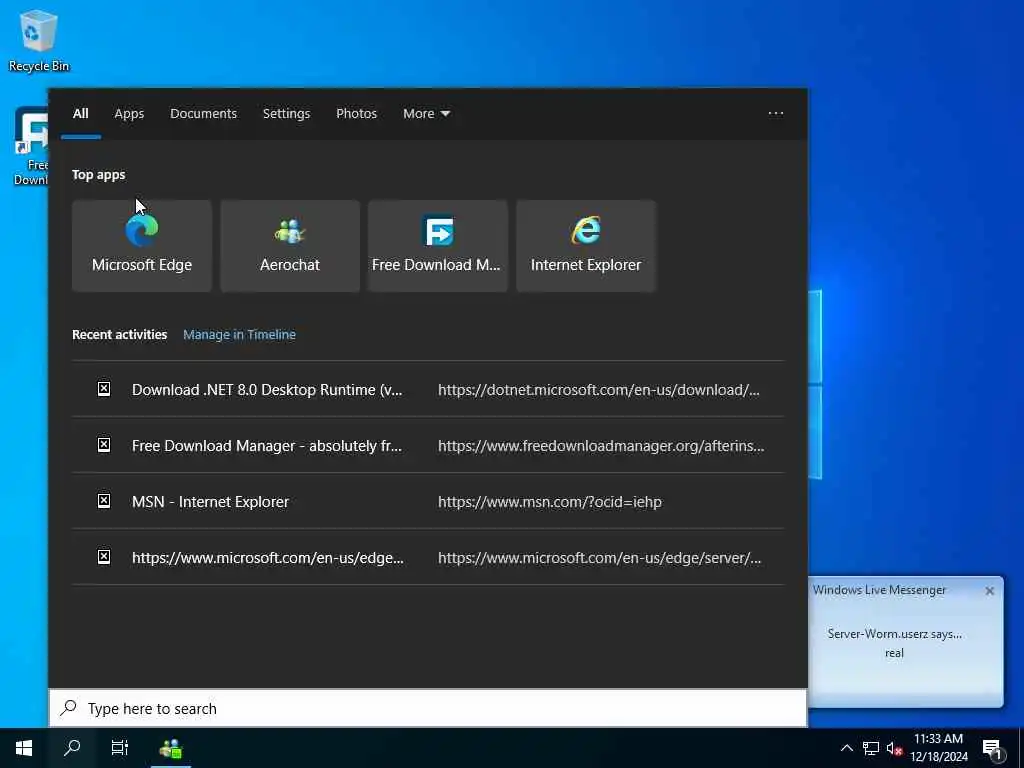Open the Action Center notifications icon

(x=992, y=749)
